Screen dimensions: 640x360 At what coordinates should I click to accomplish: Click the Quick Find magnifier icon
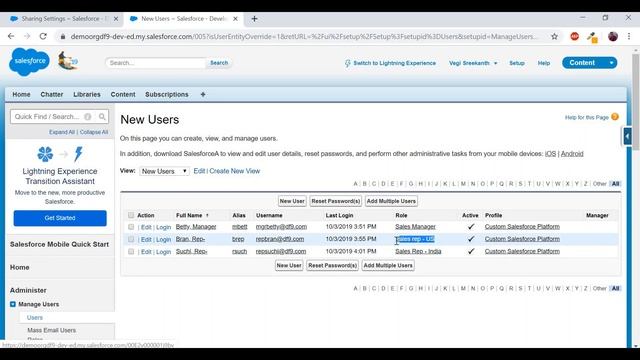pos(102,117)
